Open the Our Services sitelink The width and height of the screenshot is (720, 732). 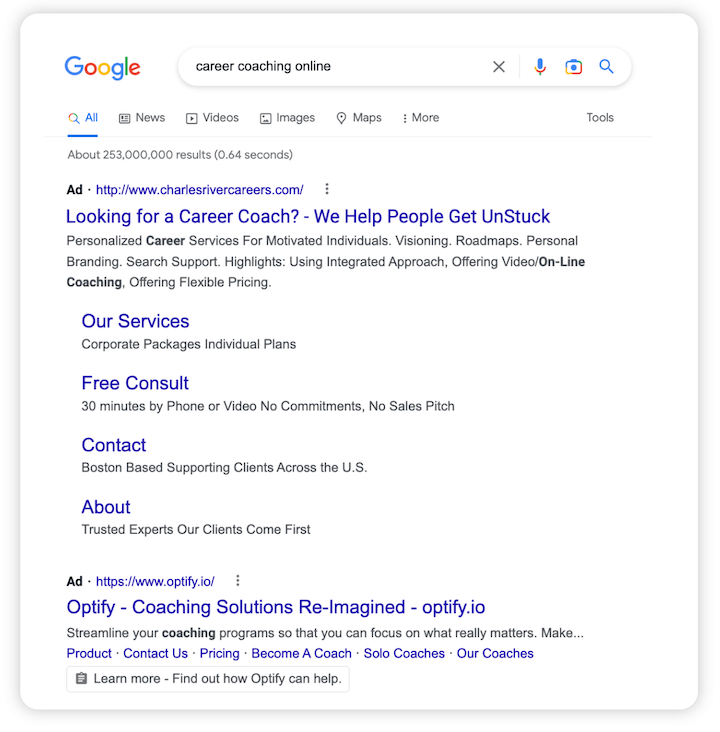(x=135, y=321)
